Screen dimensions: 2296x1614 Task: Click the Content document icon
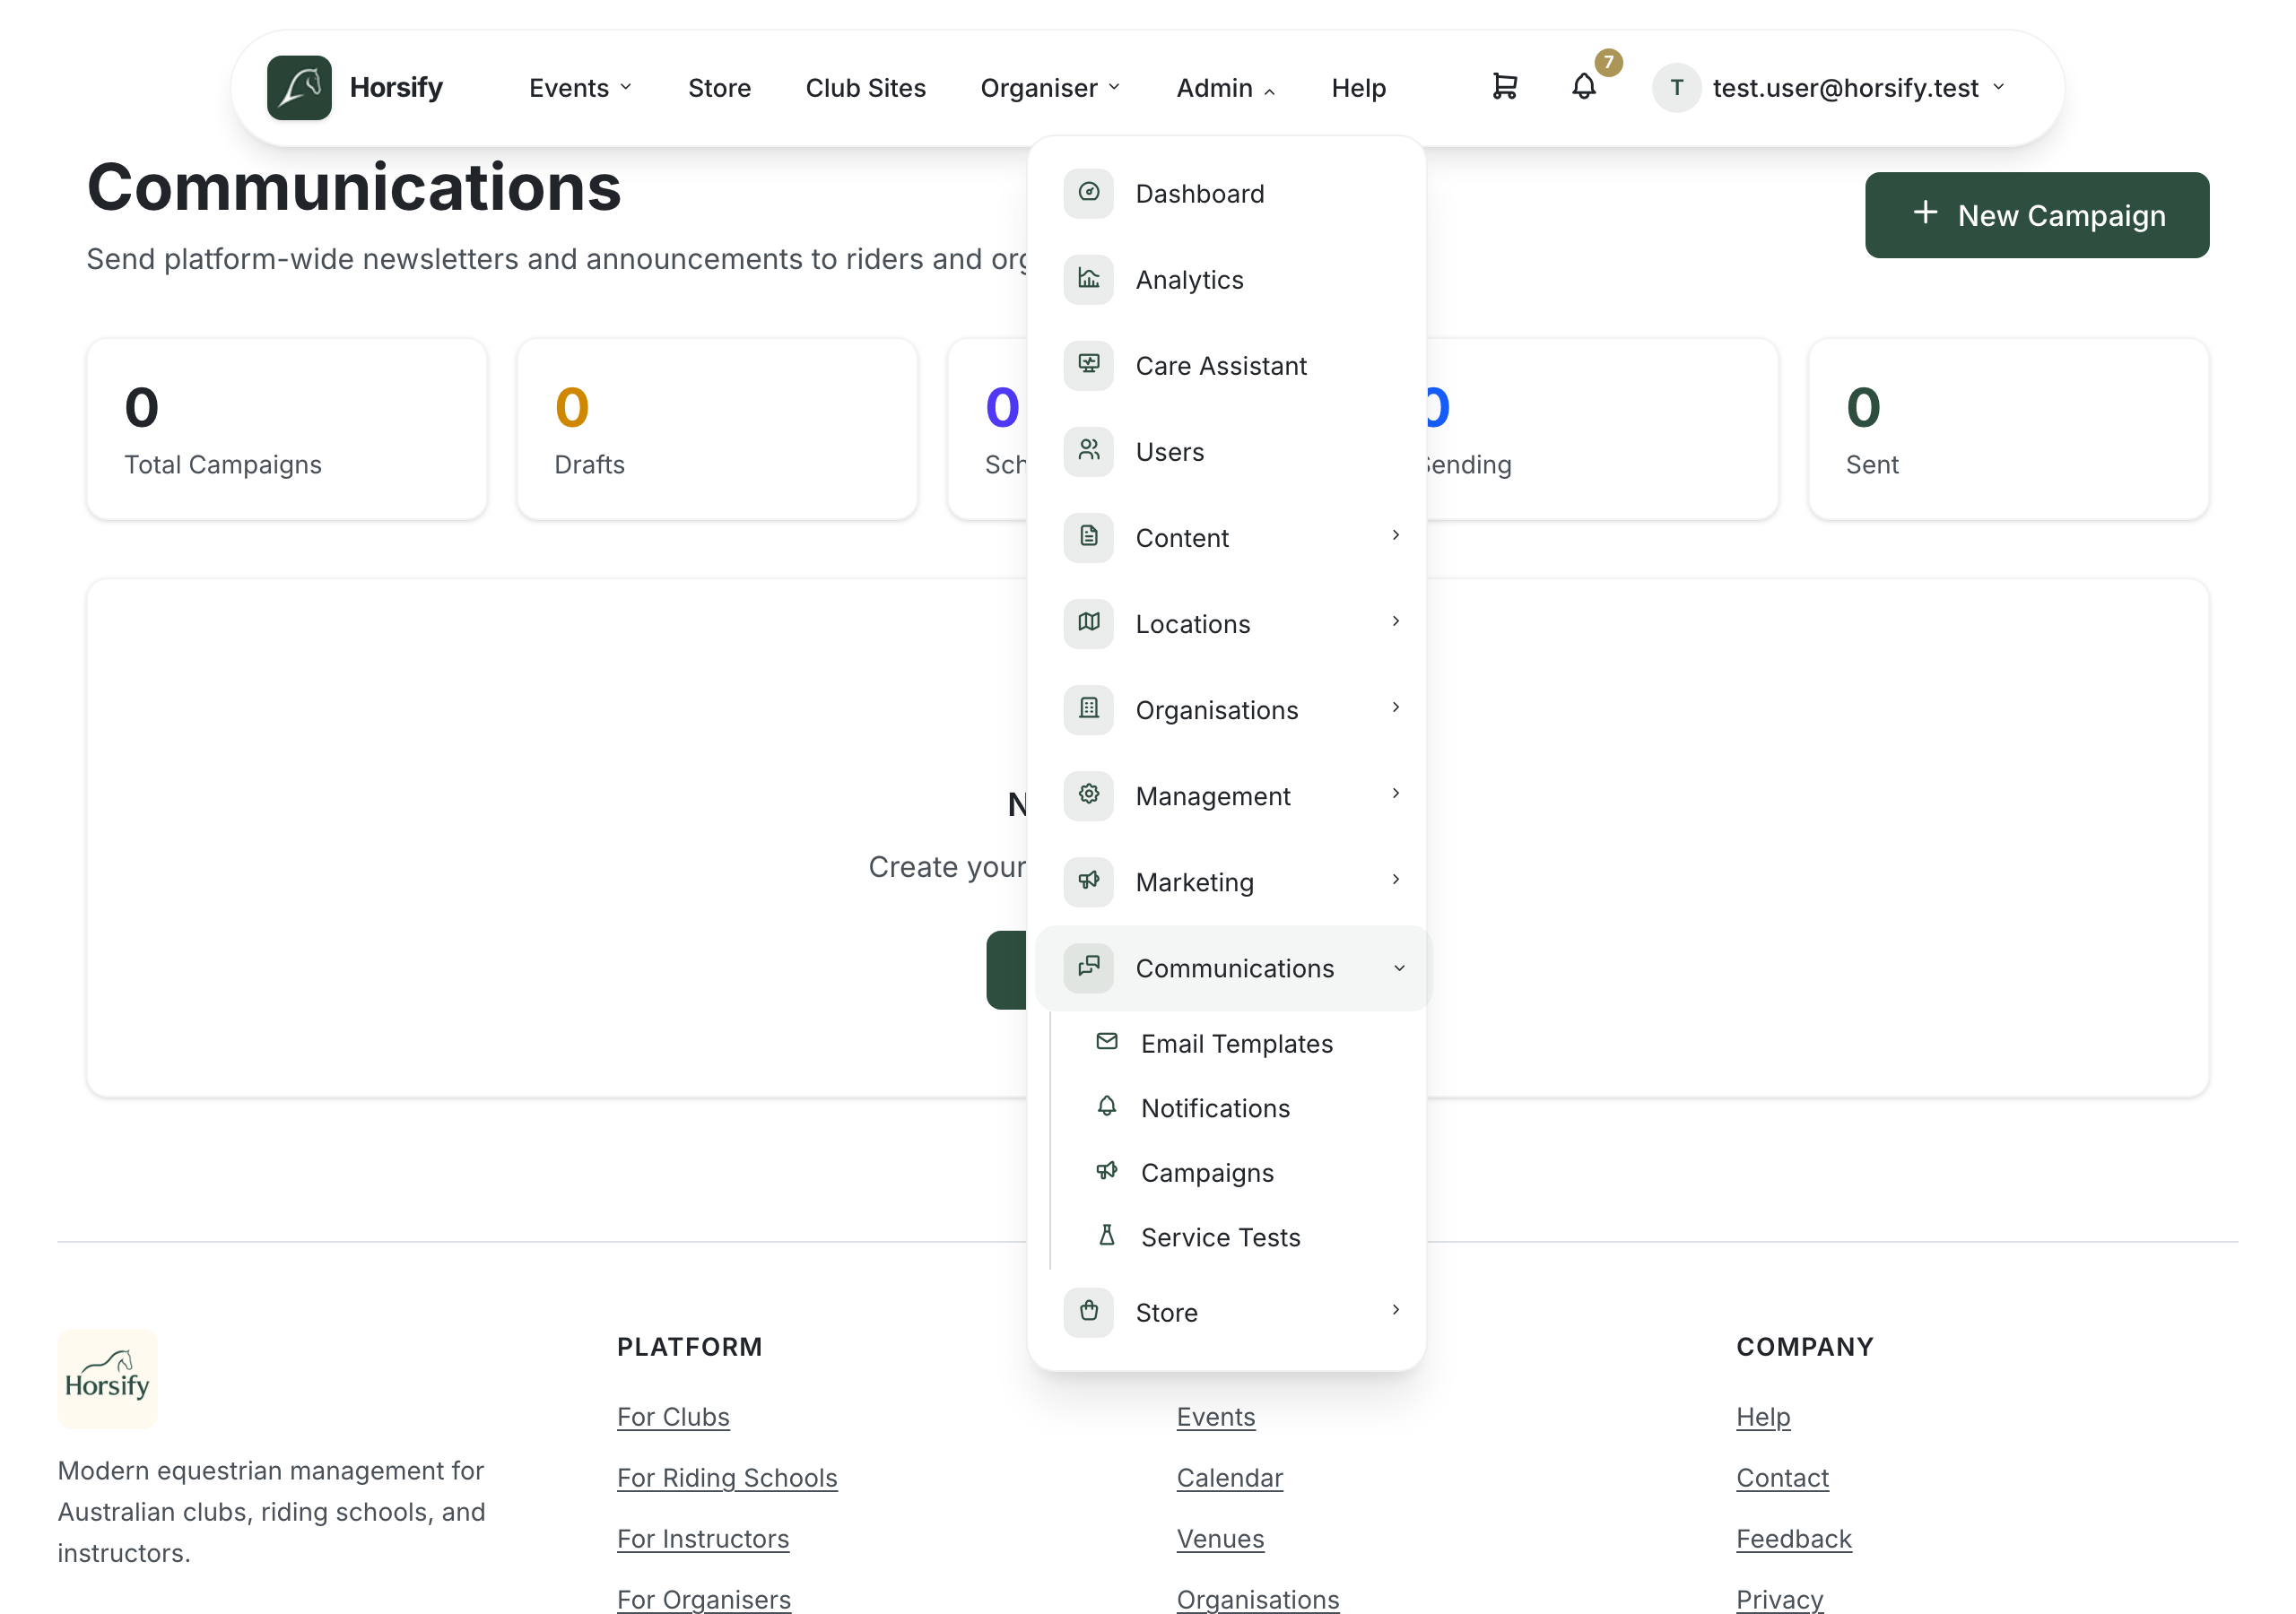[x=1089, y=537]
